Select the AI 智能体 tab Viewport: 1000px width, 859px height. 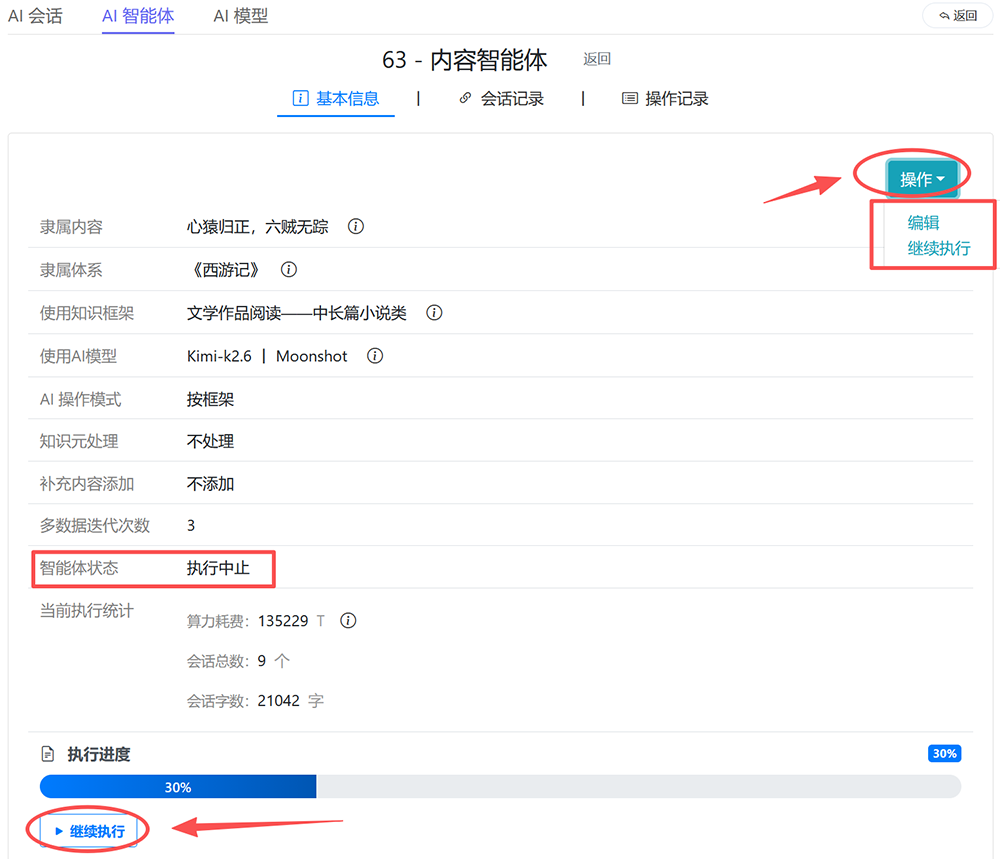click(138, 16)
